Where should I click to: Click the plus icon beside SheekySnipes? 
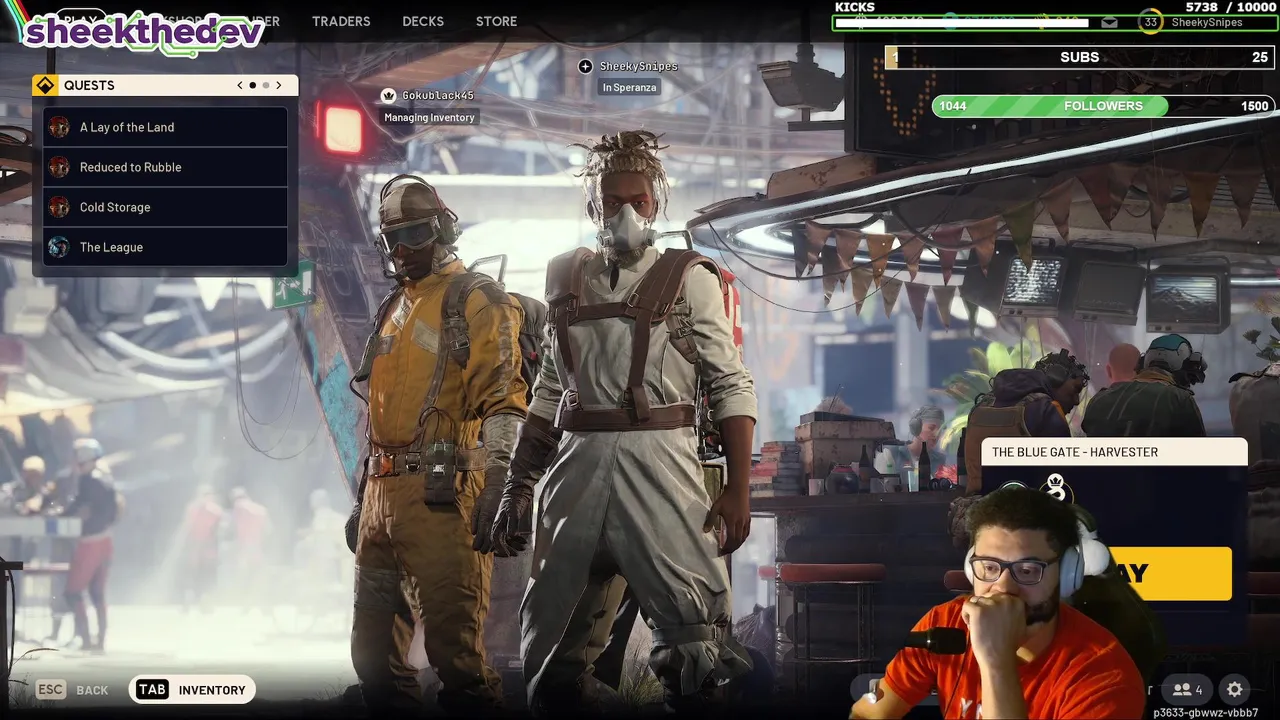586,66
